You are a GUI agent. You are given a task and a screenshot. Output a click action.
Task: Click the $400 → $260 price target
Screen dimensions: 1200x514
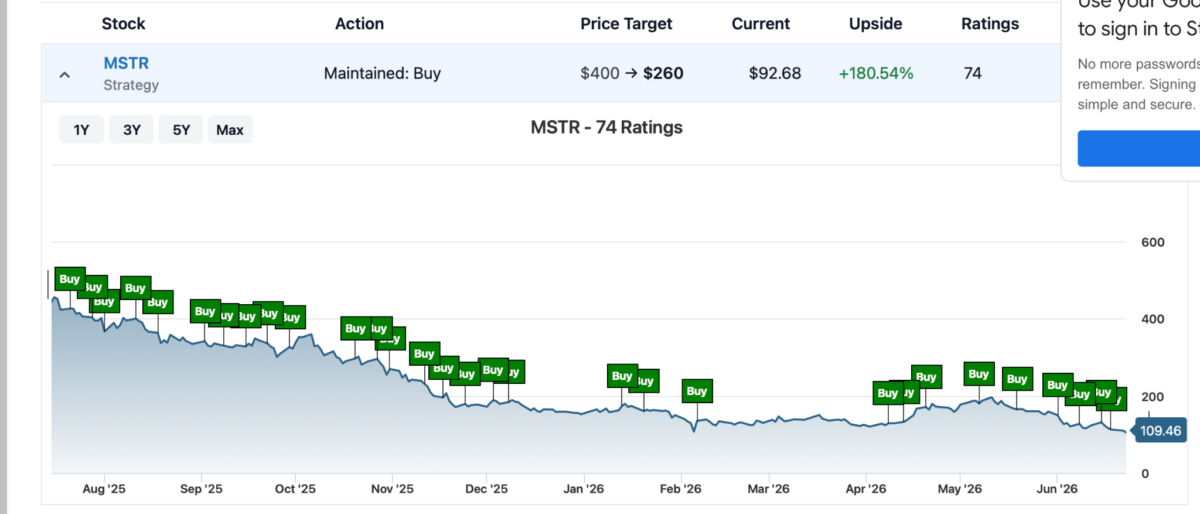[632, 73]
